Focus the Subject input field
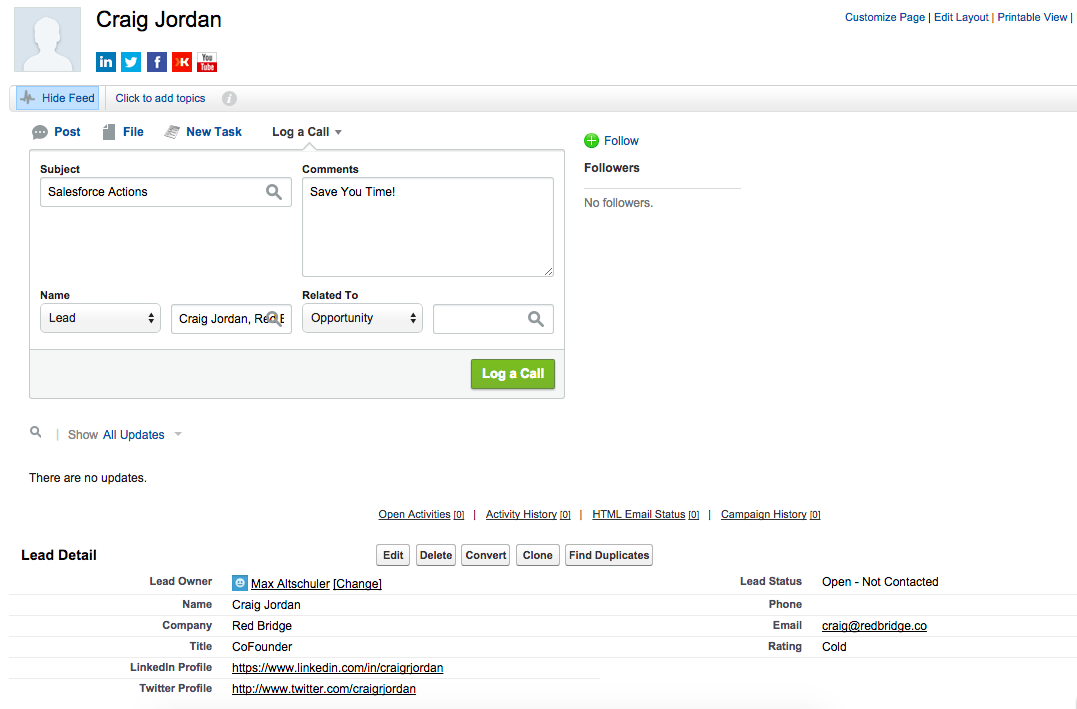This screenshot has height=709, width=1077. [166, 192]
